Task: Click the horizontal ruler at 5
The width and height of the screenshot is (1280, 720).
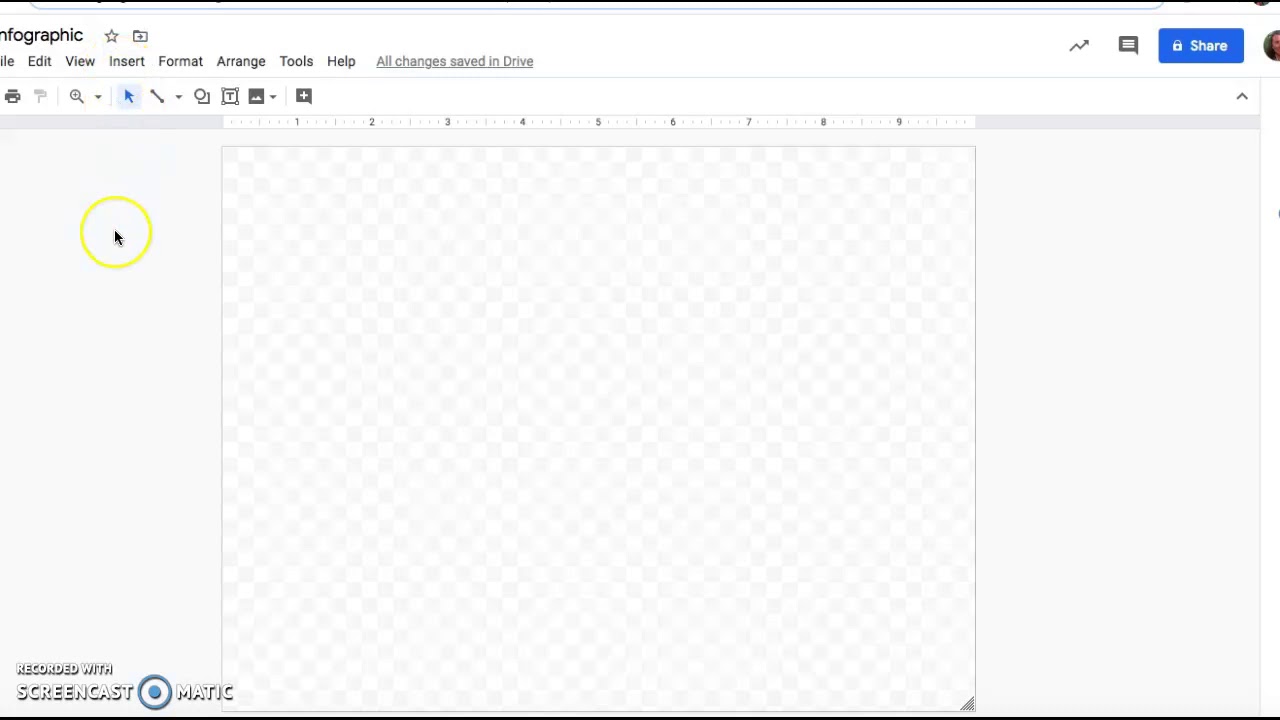Action: coord(598,122)
